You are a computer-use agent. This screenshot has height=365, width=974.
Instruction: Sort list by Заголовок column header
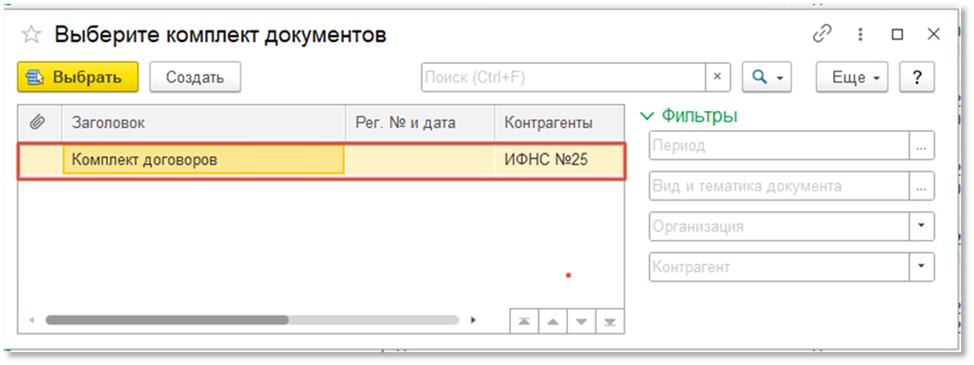coord(203,123)
